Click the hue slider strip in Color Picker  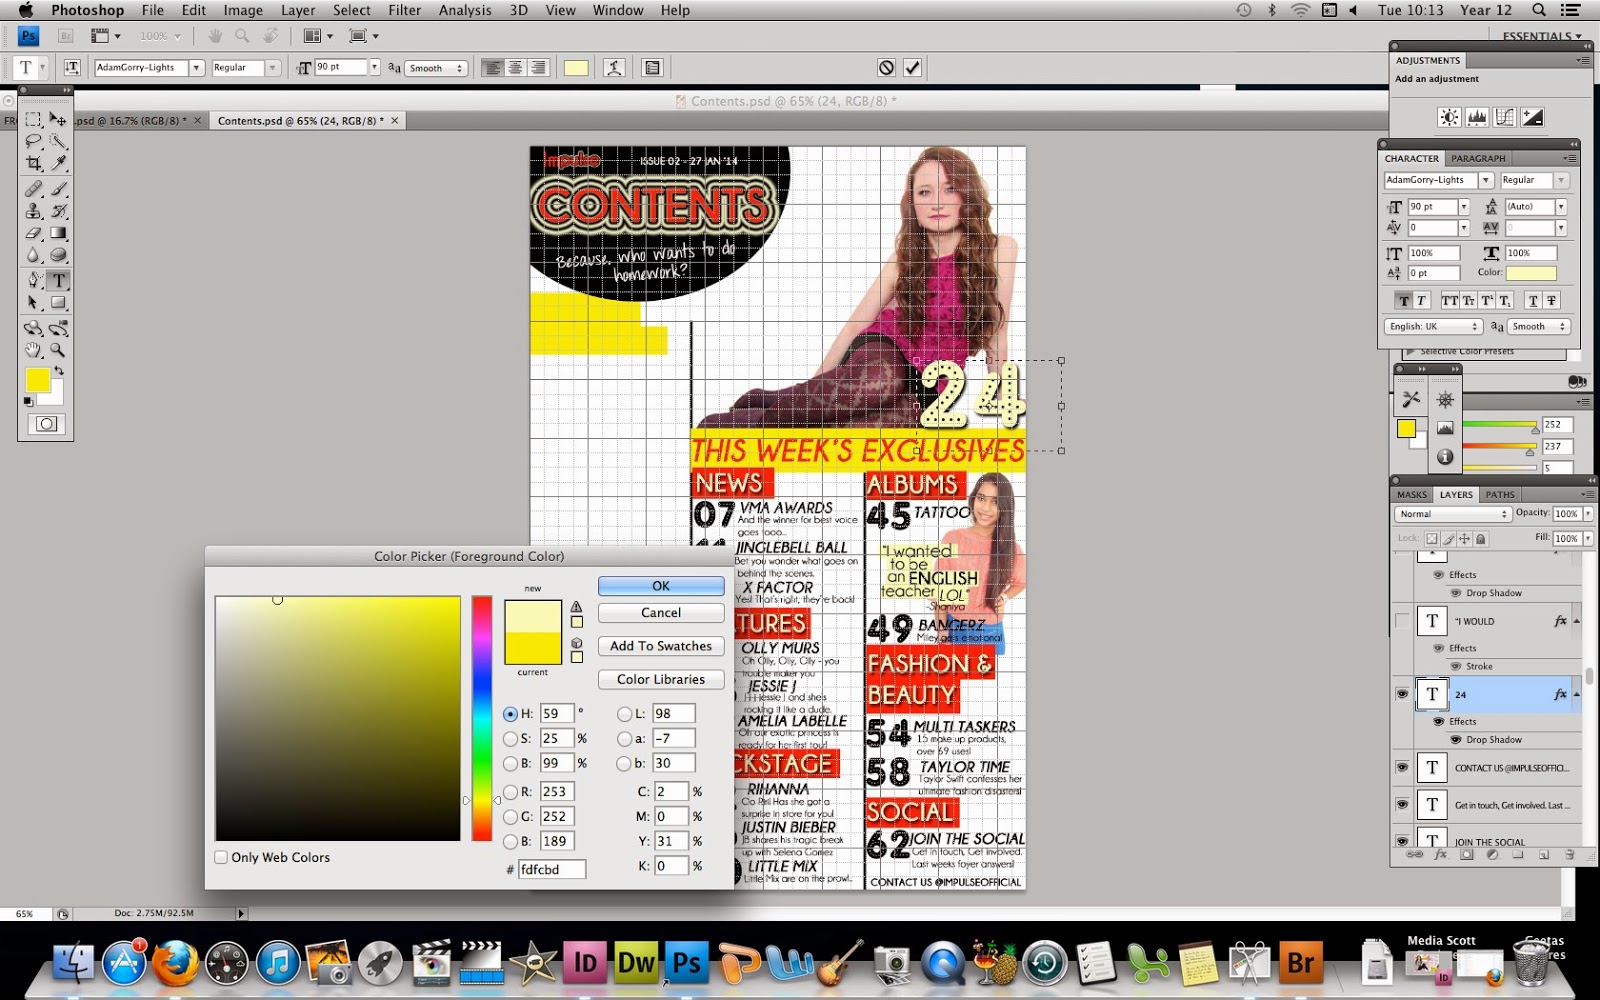pyautogui.click(x=482, y=718)
